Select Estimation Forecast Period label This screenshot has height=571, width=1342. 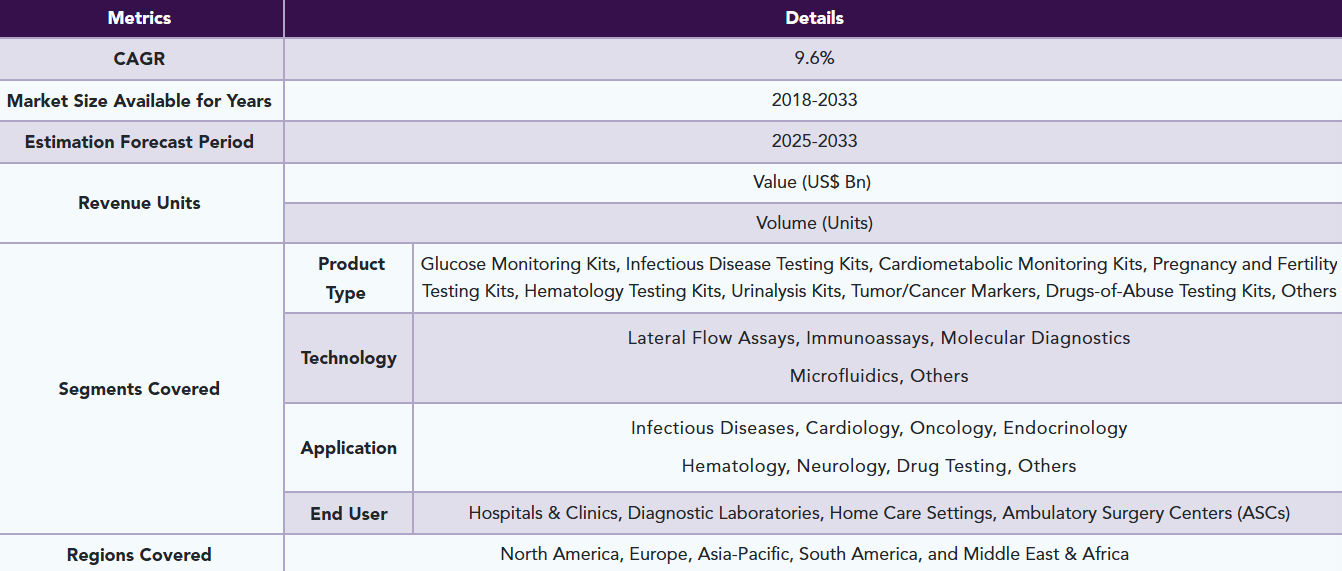point(140,142)
